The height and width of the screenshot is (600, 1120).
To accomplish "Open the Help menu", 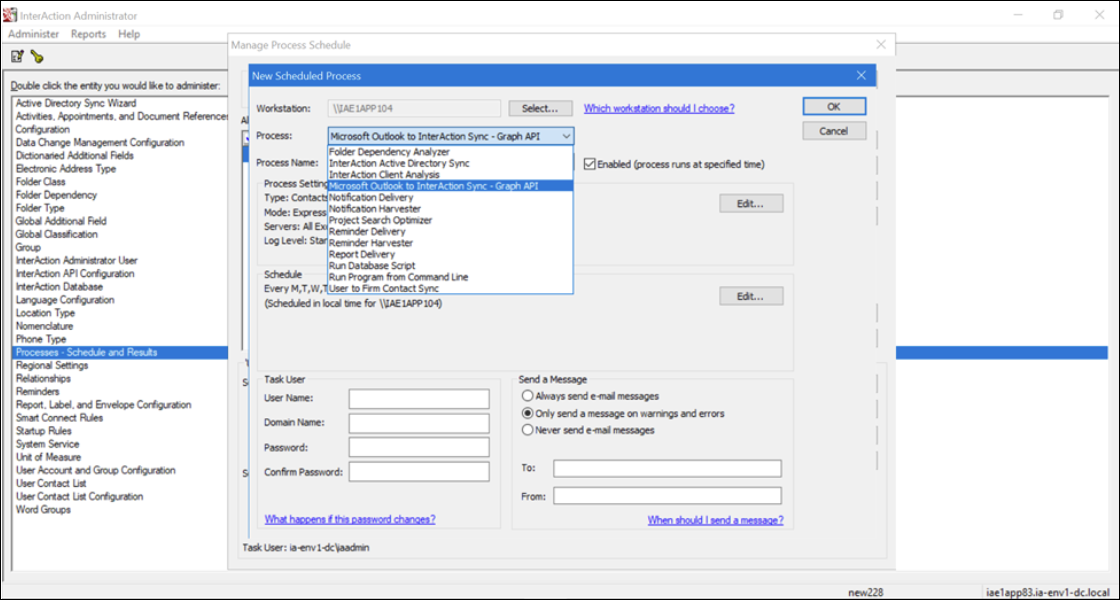I will pos(129,34).
